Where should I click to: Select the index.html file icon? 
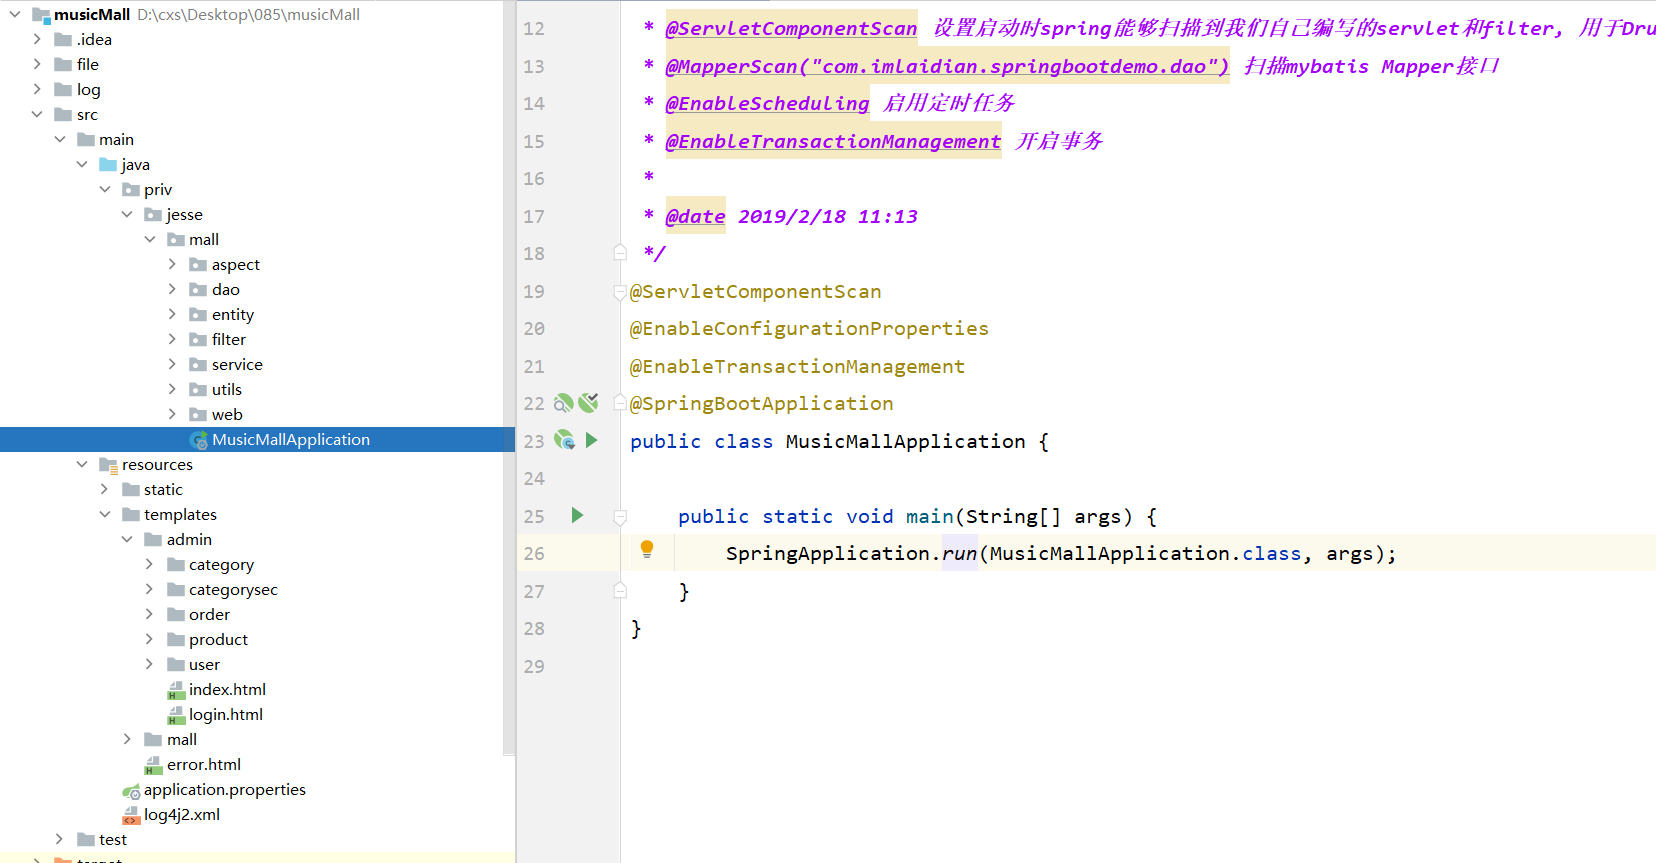(176, 690)
